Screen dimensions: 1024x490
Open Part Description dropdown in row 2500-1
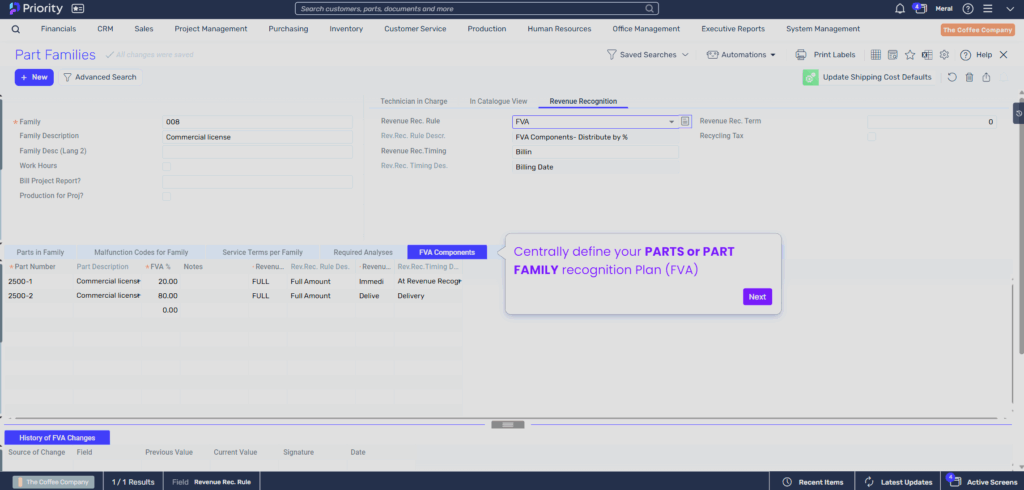[x=138, y=281]
